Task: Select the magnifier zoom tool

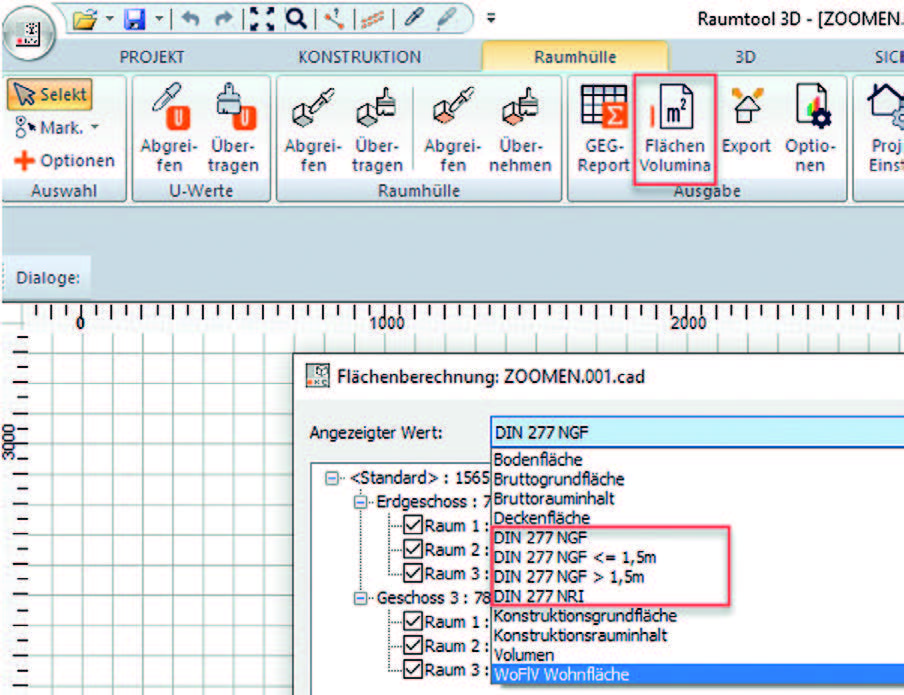Action: (x=296, y=19)
